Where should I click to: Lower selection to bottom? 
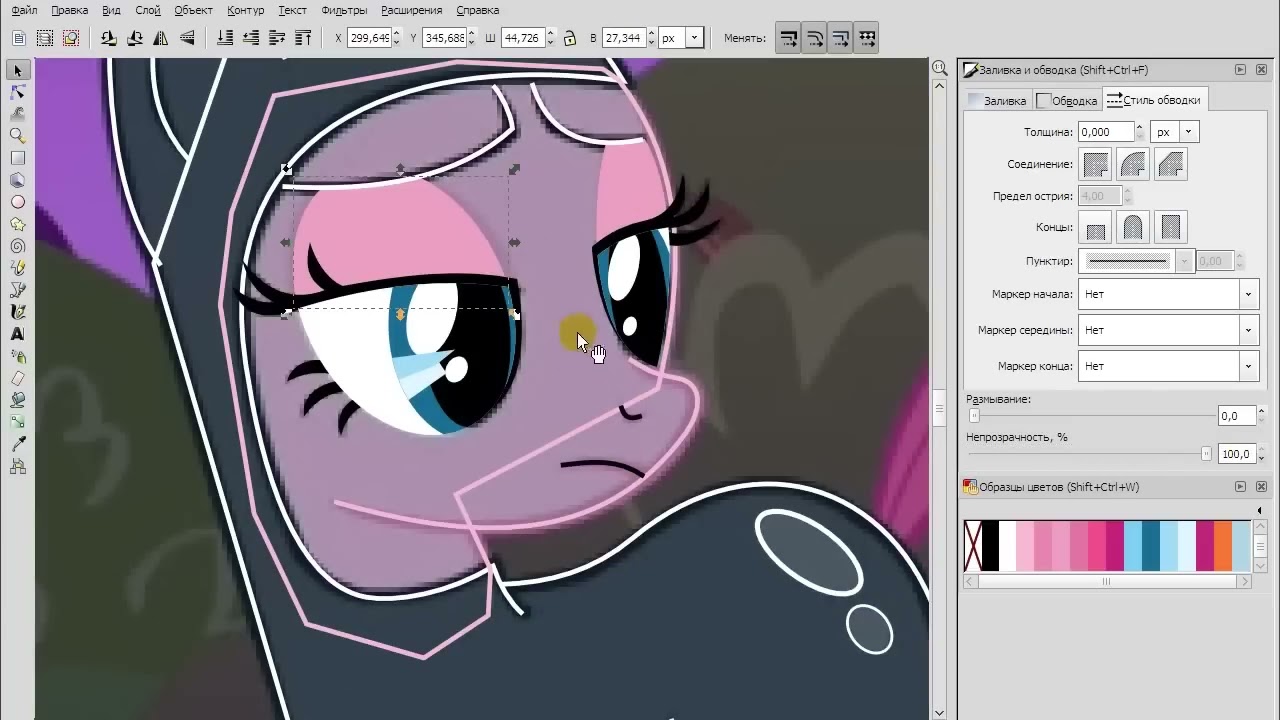coord(225,38)
